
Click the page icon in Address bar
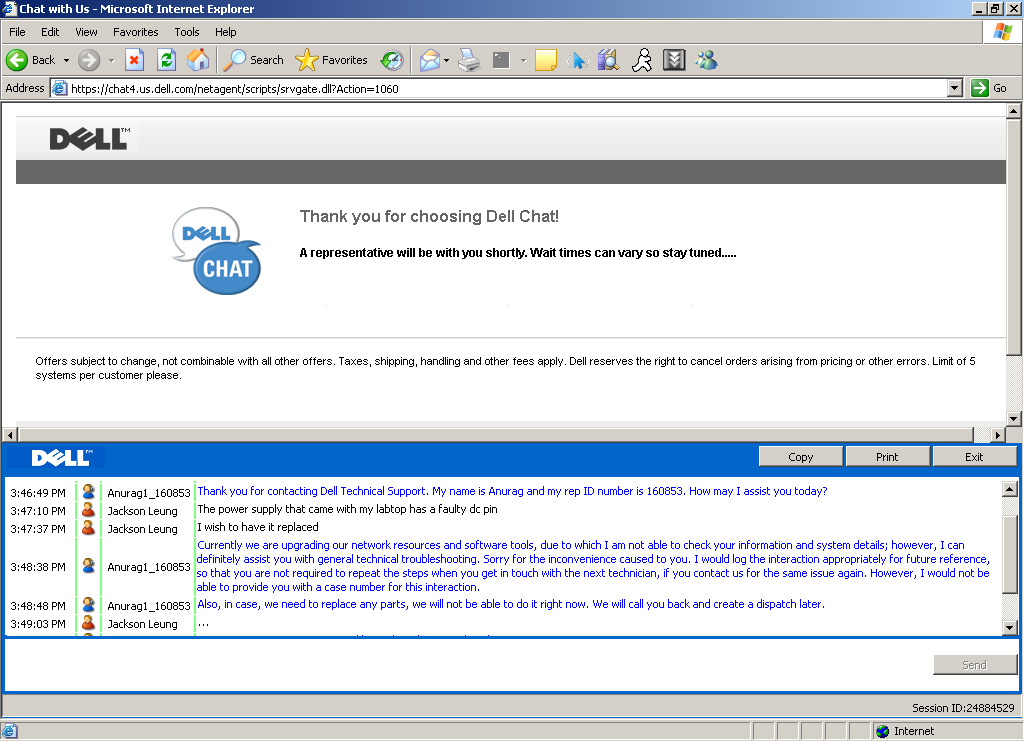pos(59,88)
